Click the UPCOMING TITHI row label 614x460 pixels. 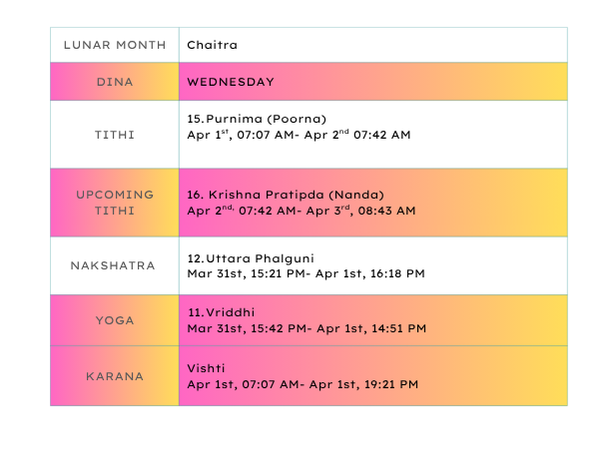pyautogui.click(x=114, y=202)
